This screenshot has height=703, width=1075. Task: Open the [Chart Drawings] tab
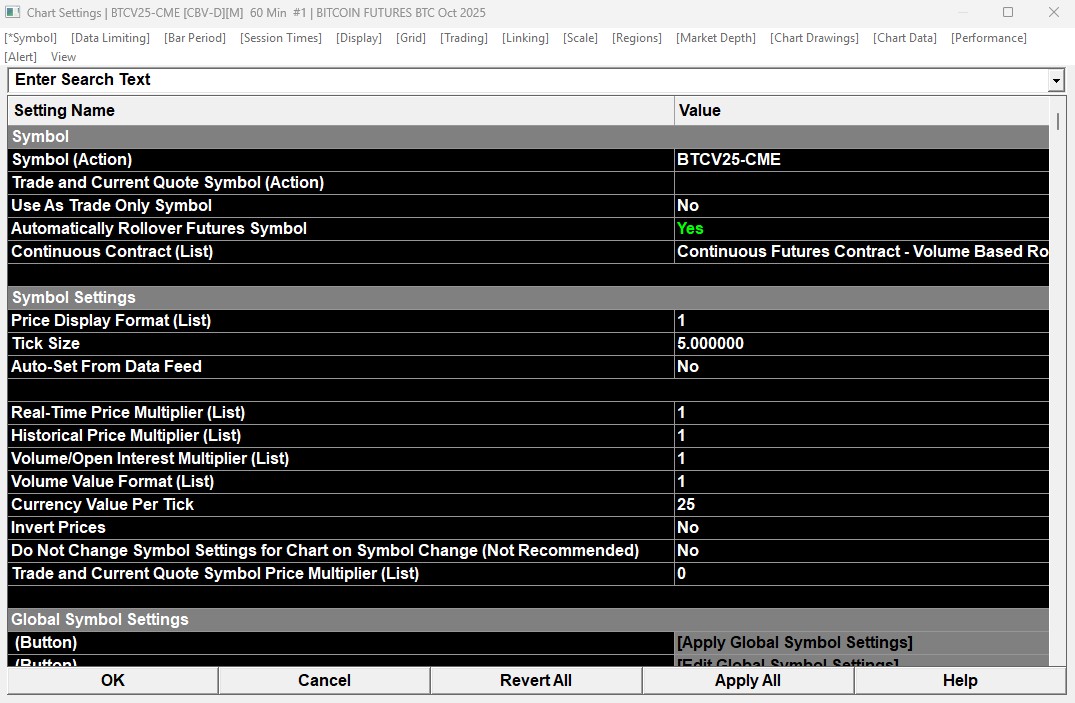pyautogui.click(x=814, y=38)
